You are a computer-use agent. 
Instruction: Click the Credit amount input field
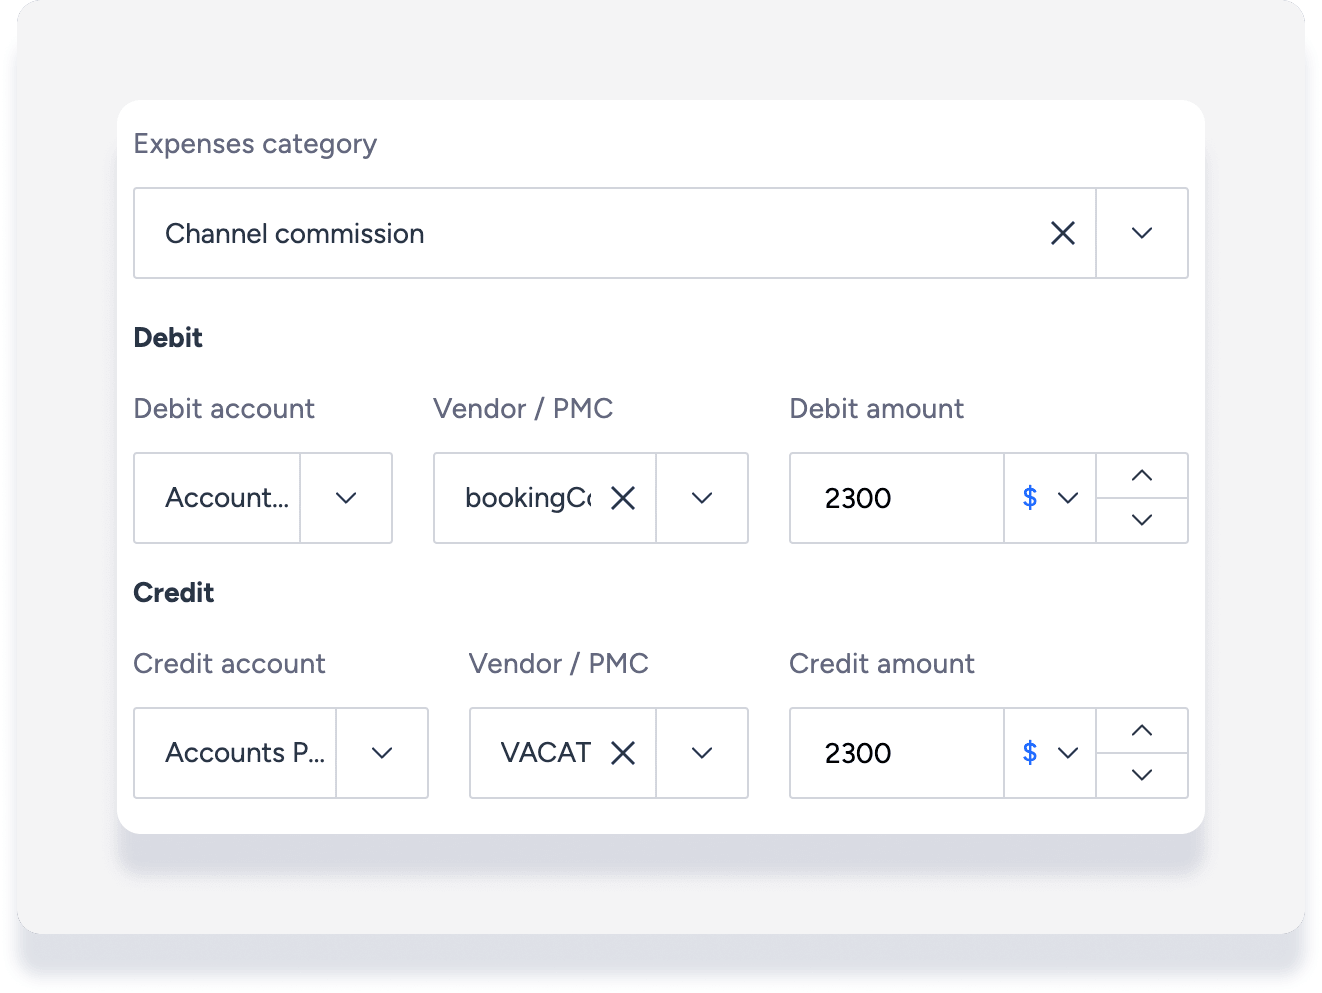pos(895,753)
